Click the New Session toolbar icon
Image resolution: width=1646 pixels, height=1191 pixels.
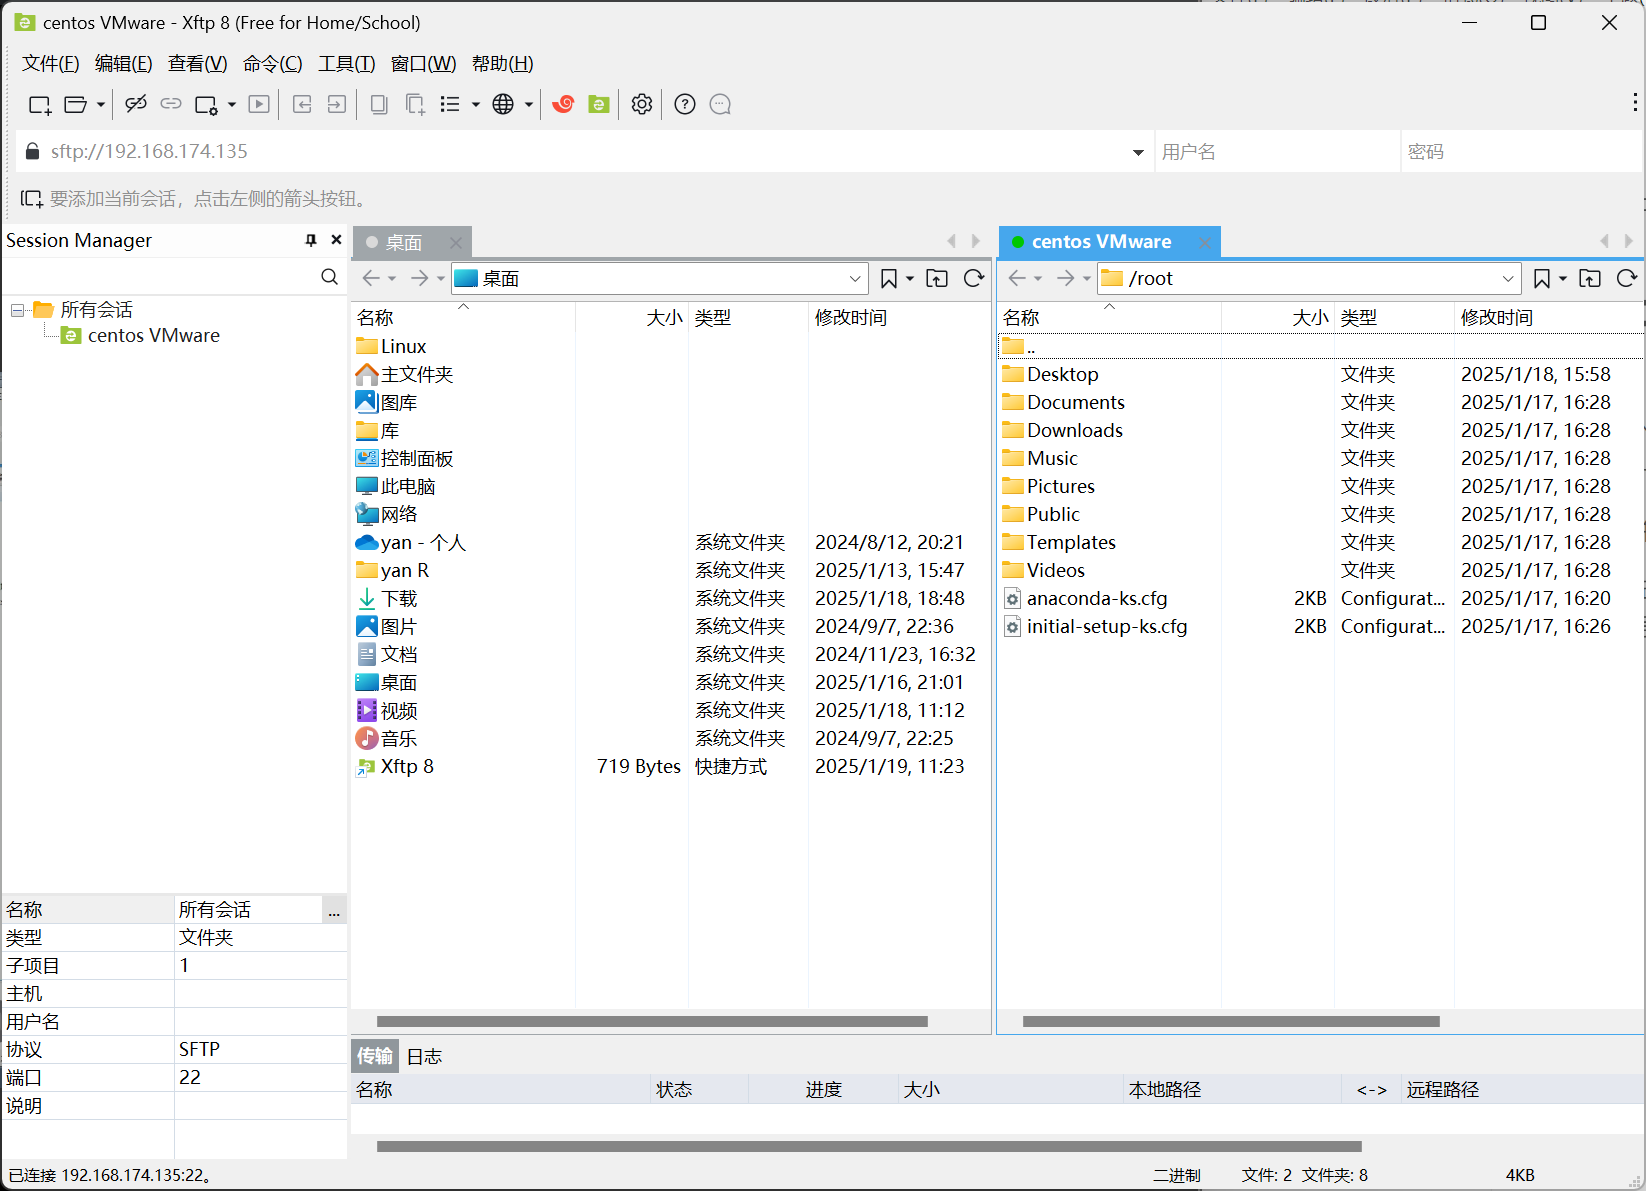pos(40,104)
